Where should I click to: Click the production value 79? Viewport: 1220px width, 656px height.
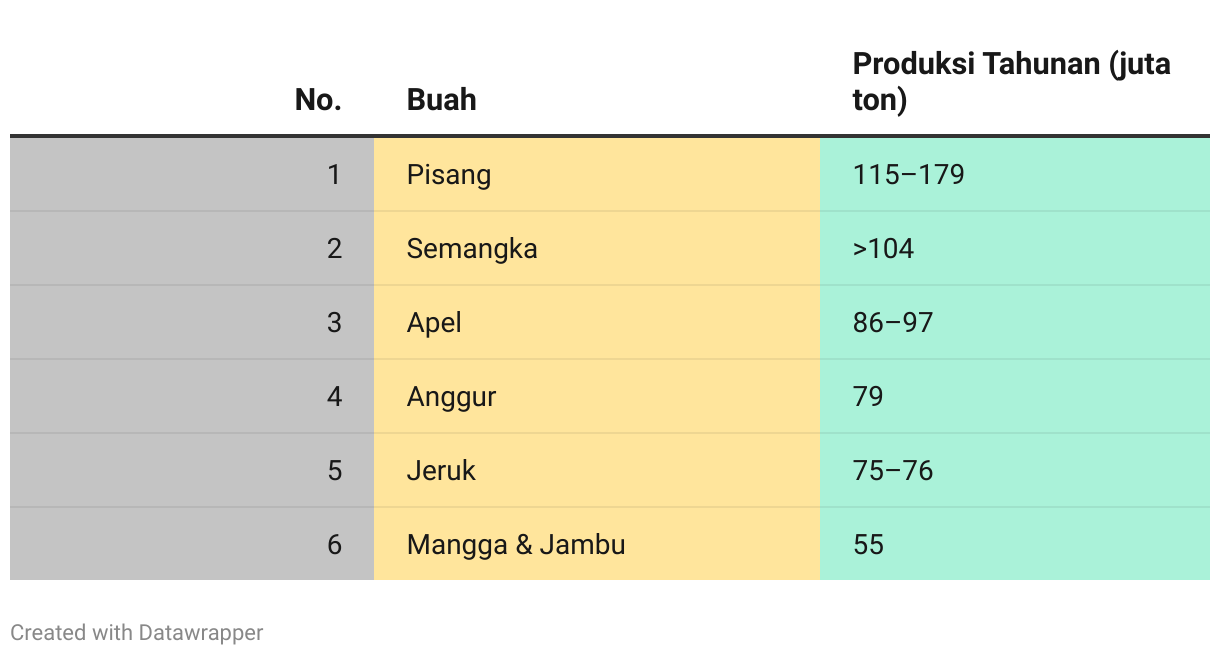(868, 397)
